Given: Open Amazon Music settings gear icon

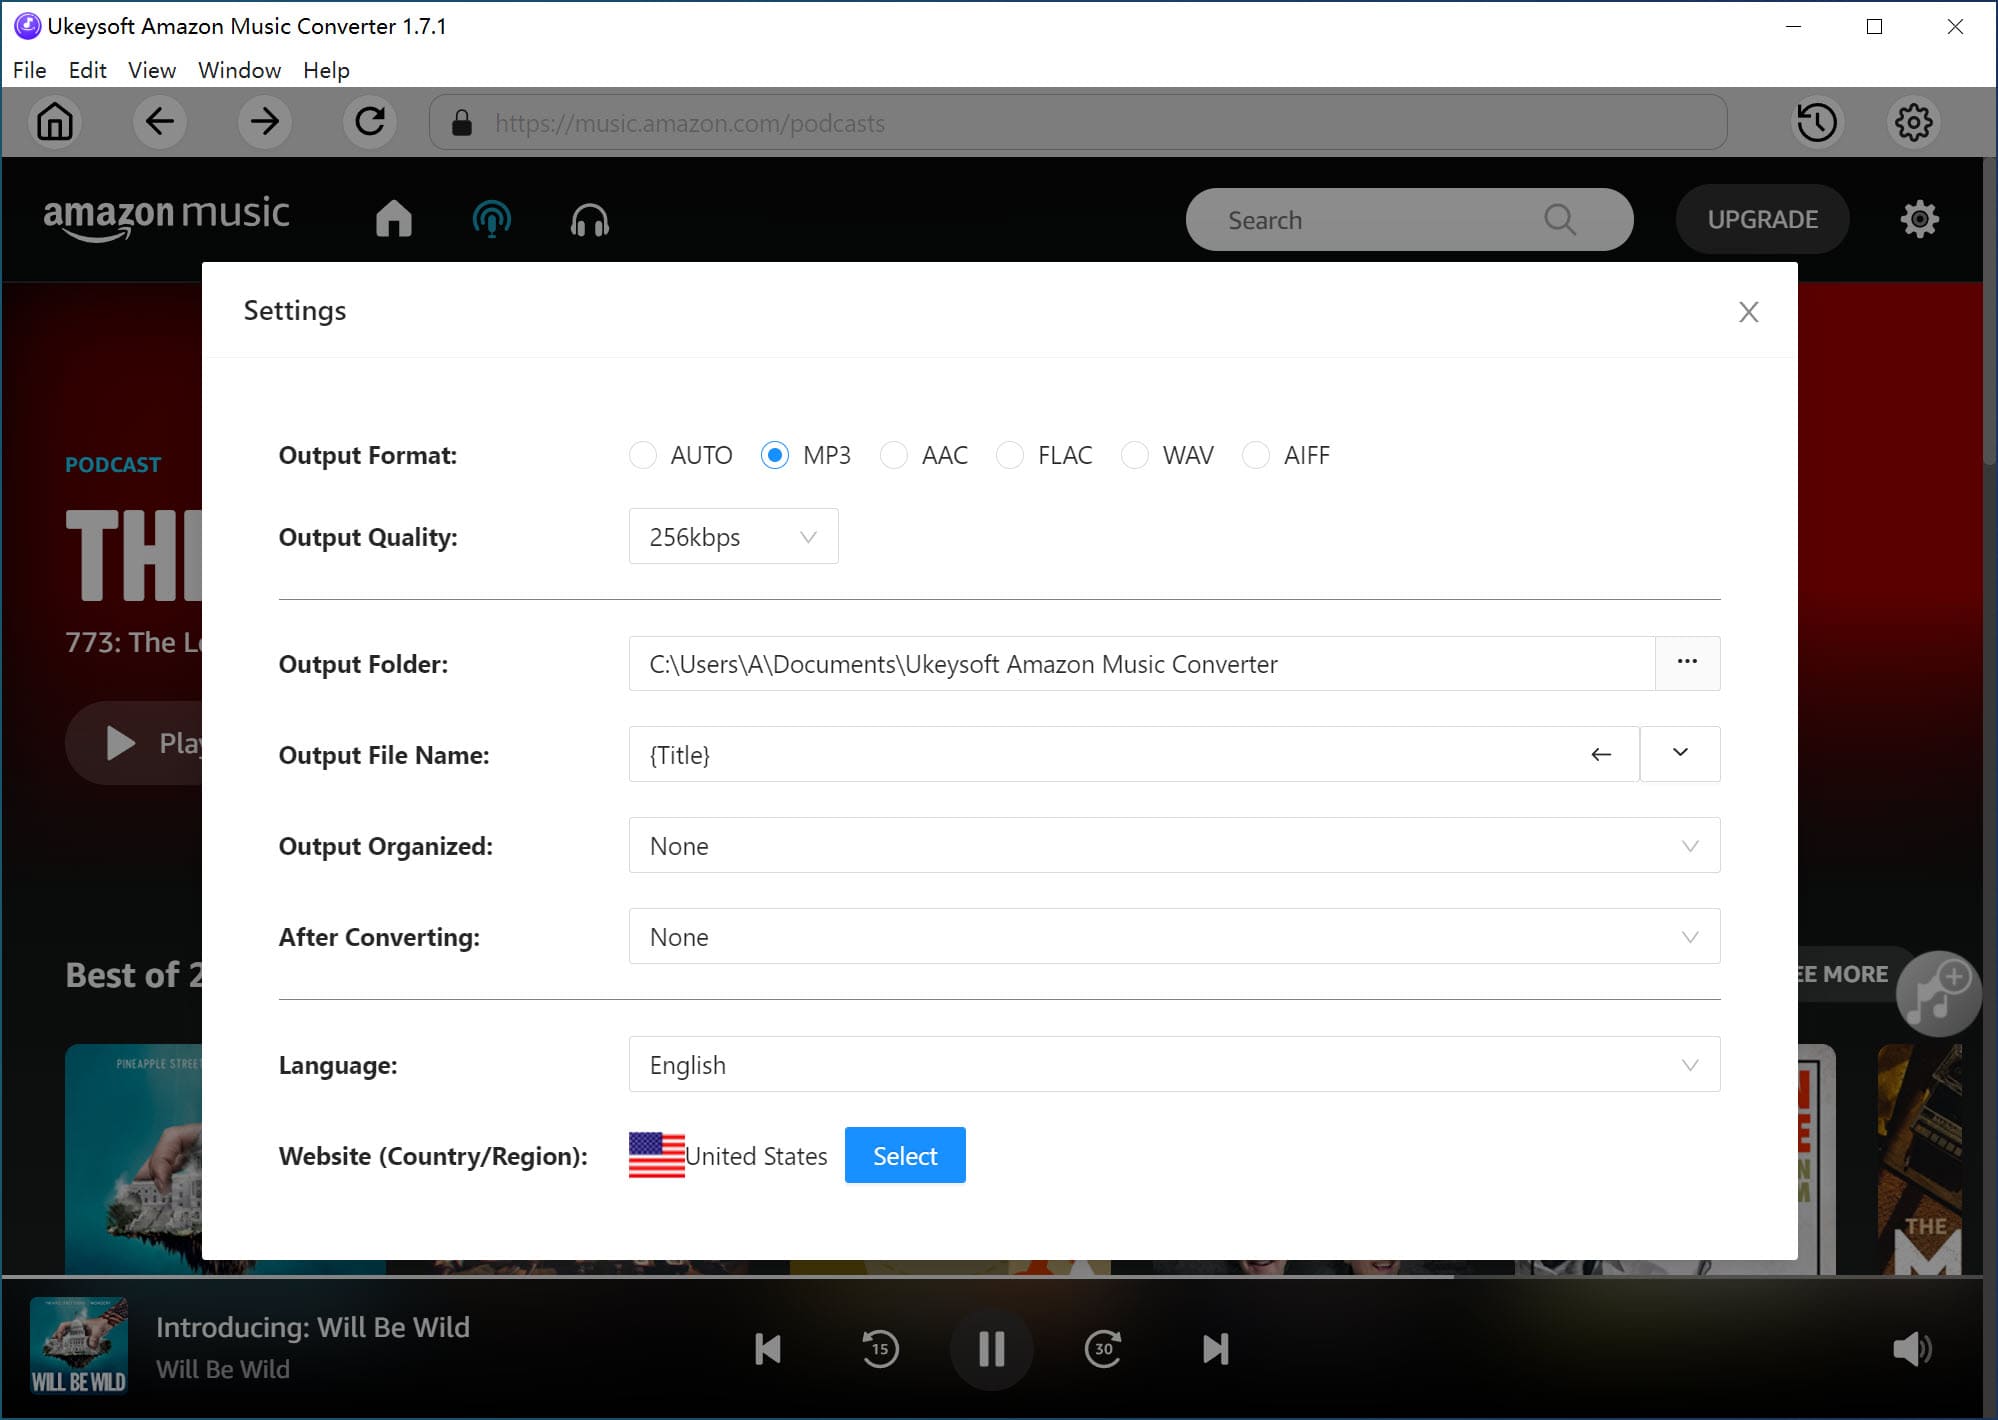Looking at the screenshot, I should point(1919,219).
